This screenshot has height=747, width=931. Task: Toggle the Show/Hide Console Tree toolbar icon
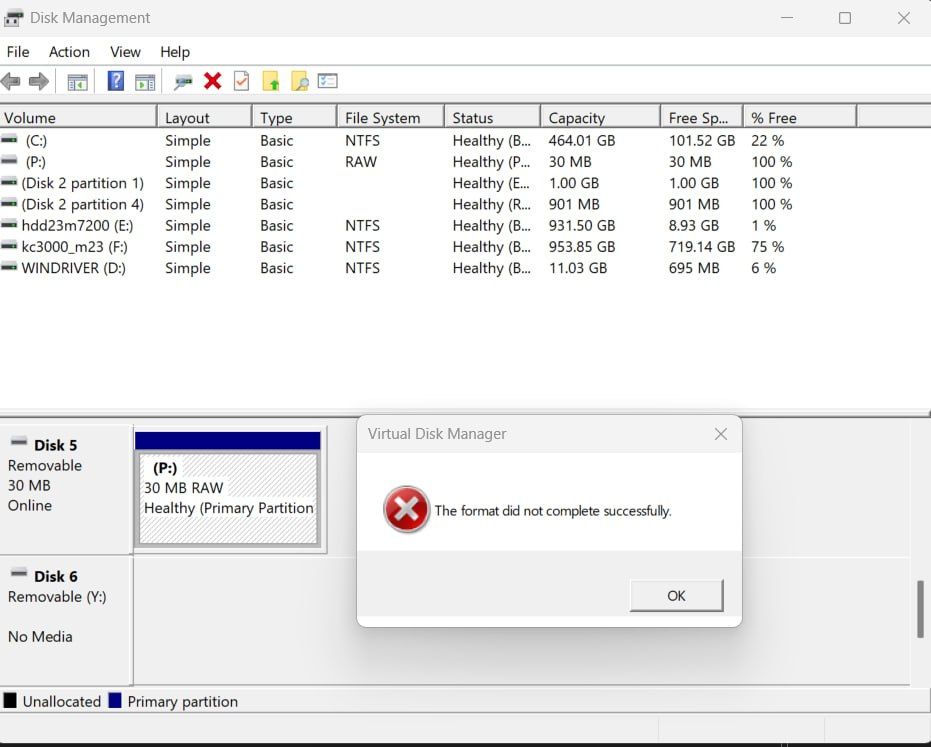tap(77, 81)
